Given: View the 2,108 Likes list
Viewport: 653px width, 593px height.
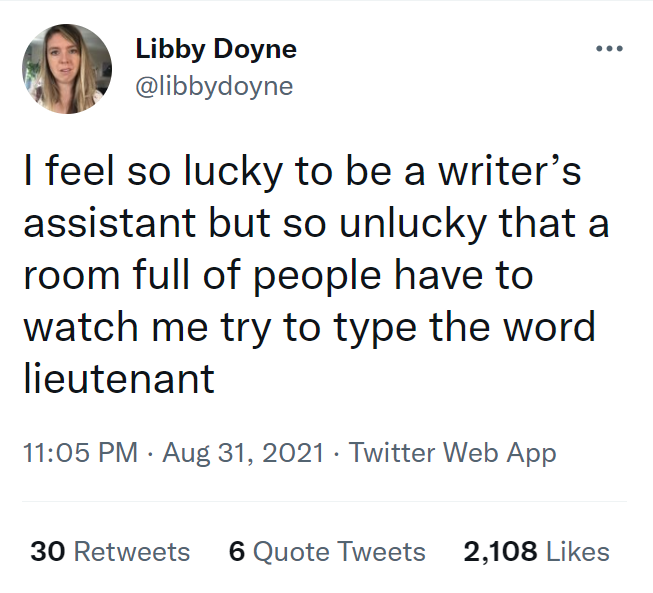Looking at the screenshot, I should click(x=536, y=551).
